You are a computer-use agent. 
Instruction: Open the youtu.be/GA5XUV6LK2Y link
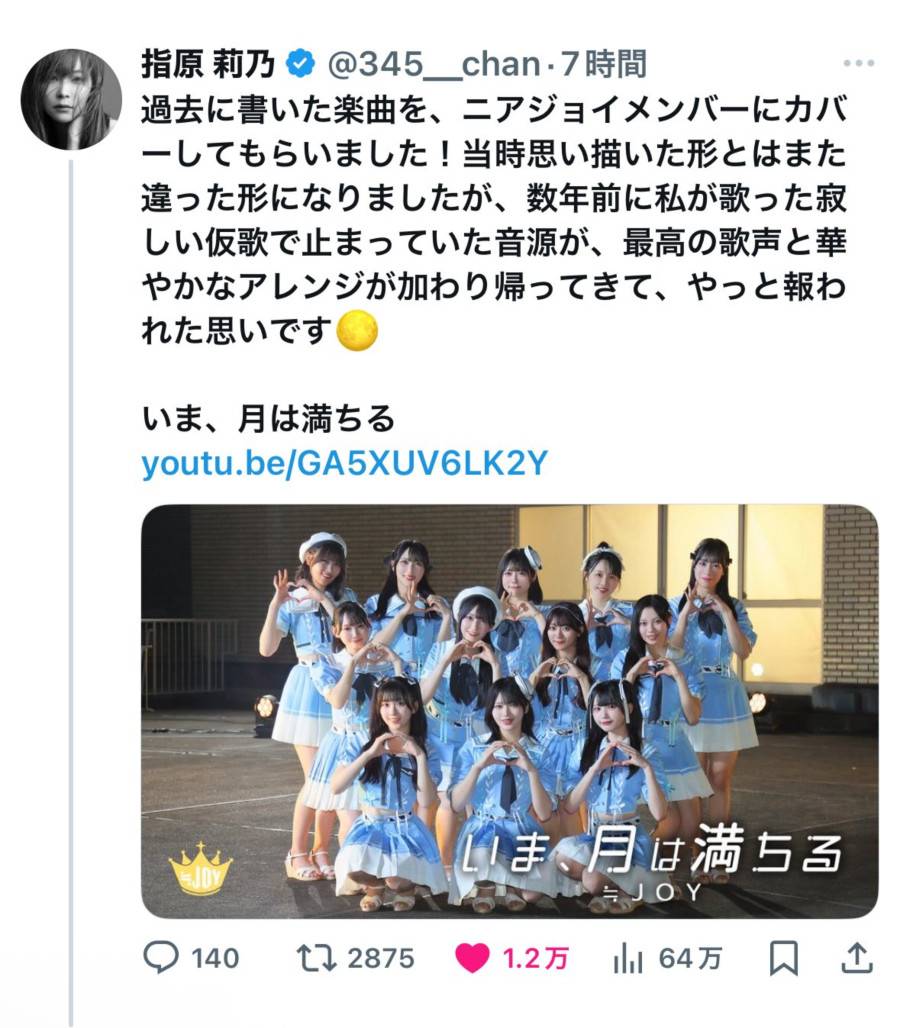(x=344, y=464)
